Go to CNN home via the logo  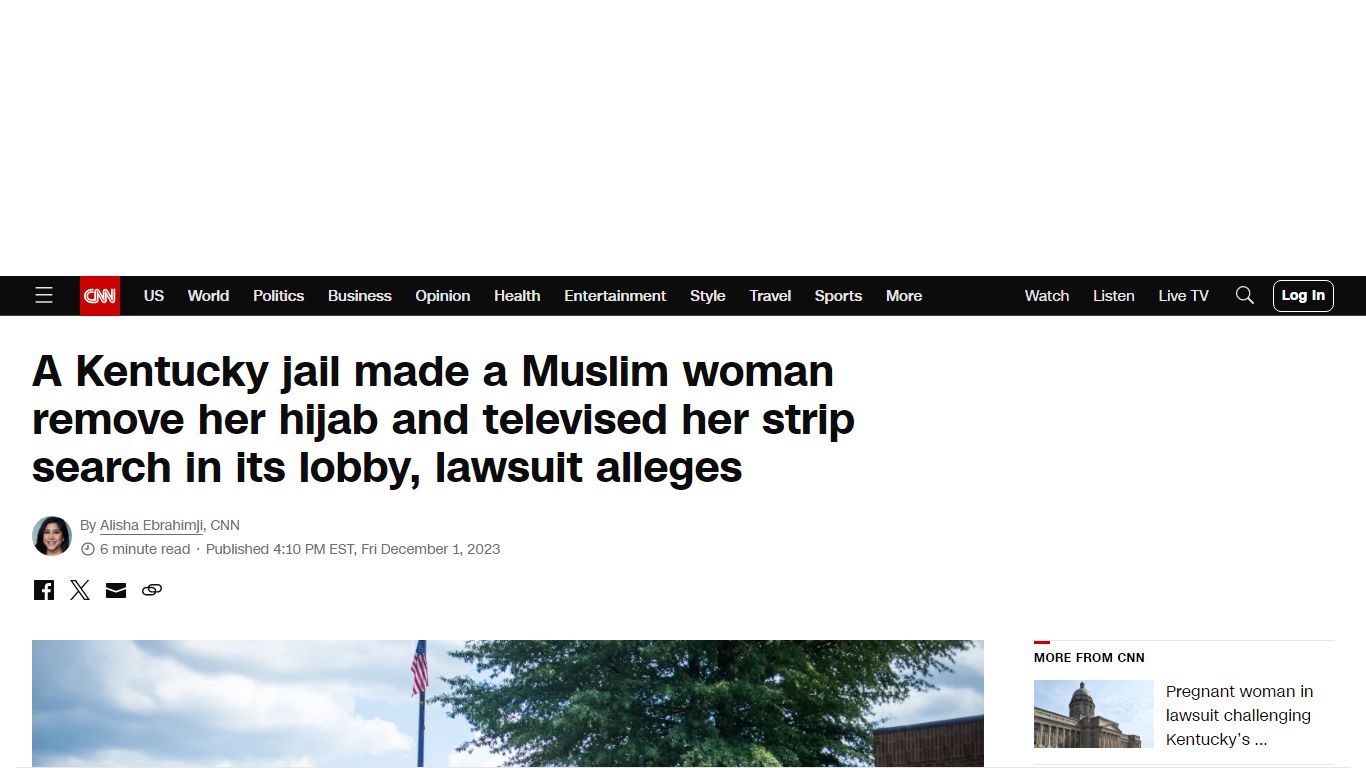pos(100,296)
